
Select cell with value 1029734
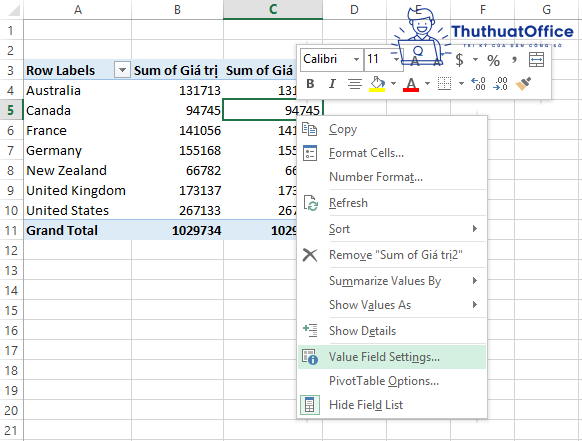tap(177, 231)
